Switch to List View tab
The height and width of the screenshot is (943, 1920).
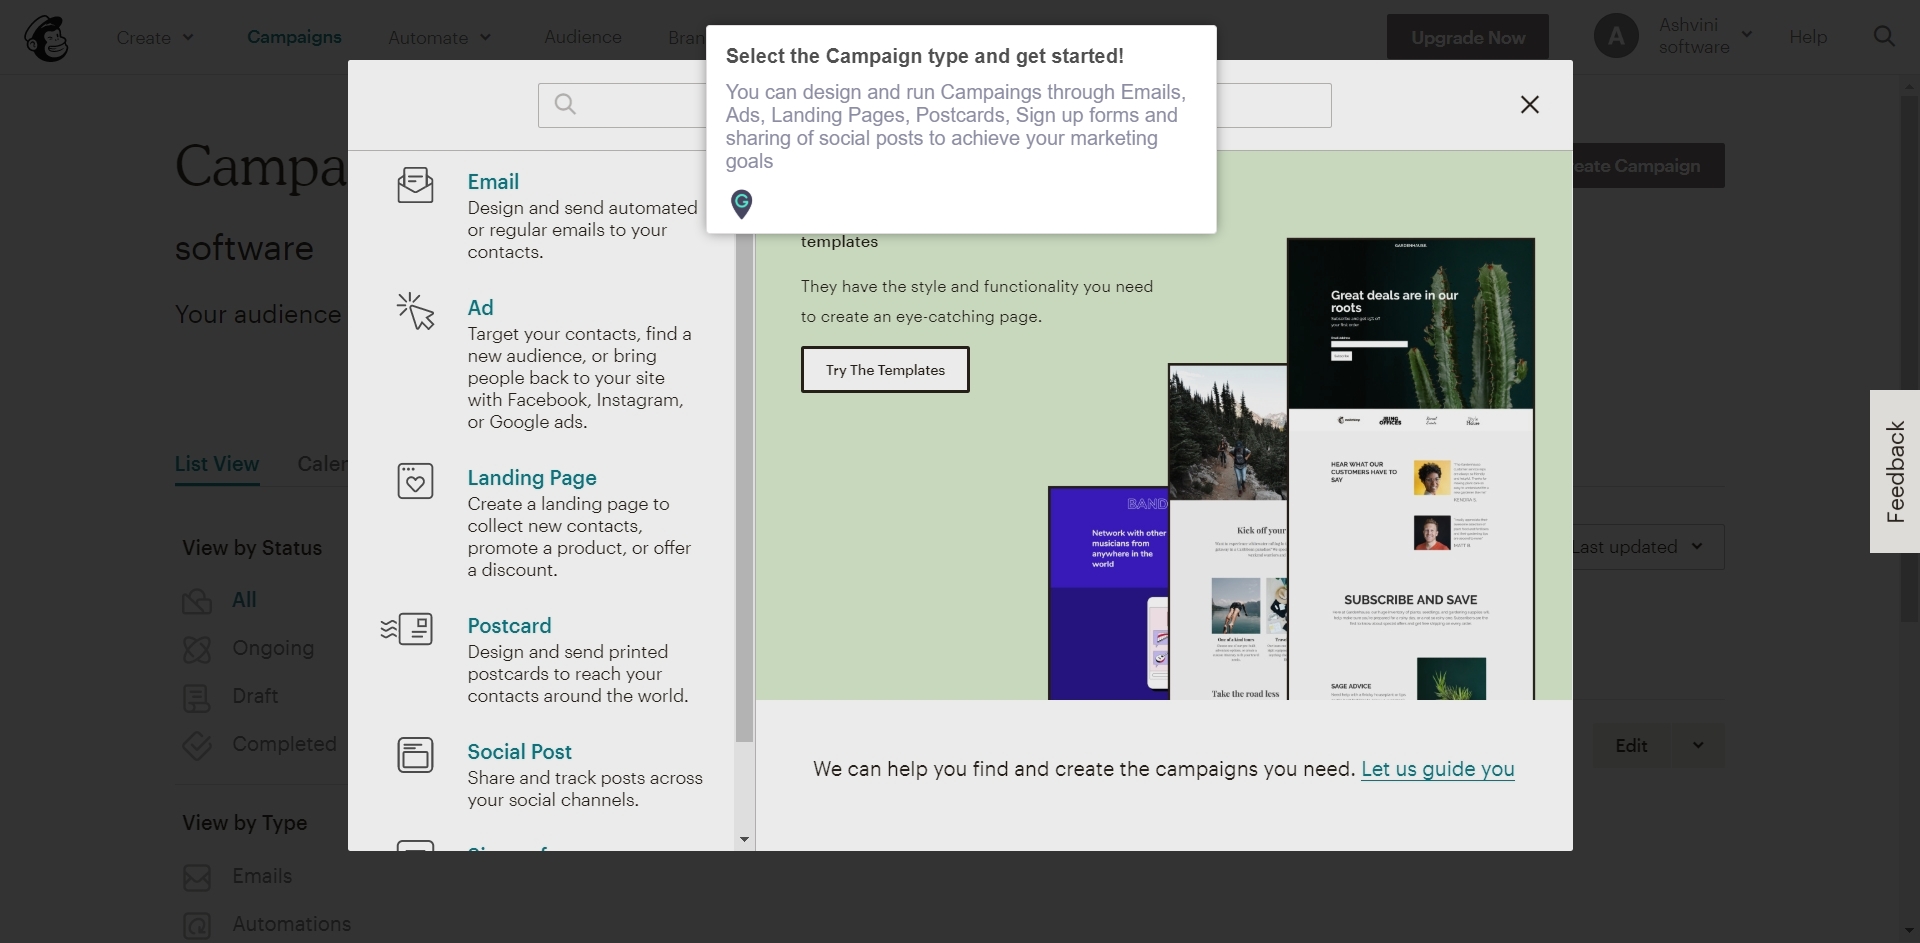[217, 464]
